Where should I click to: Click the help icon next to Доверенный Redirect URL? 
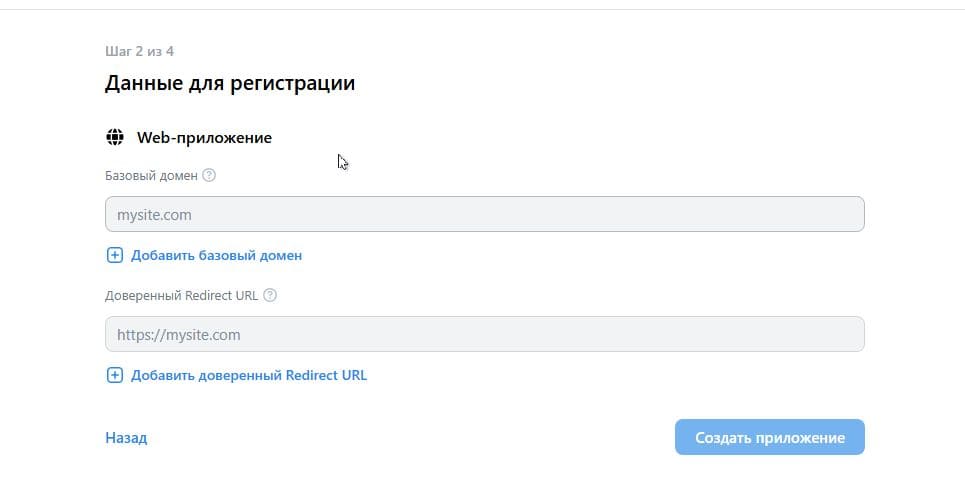point(270,295)
